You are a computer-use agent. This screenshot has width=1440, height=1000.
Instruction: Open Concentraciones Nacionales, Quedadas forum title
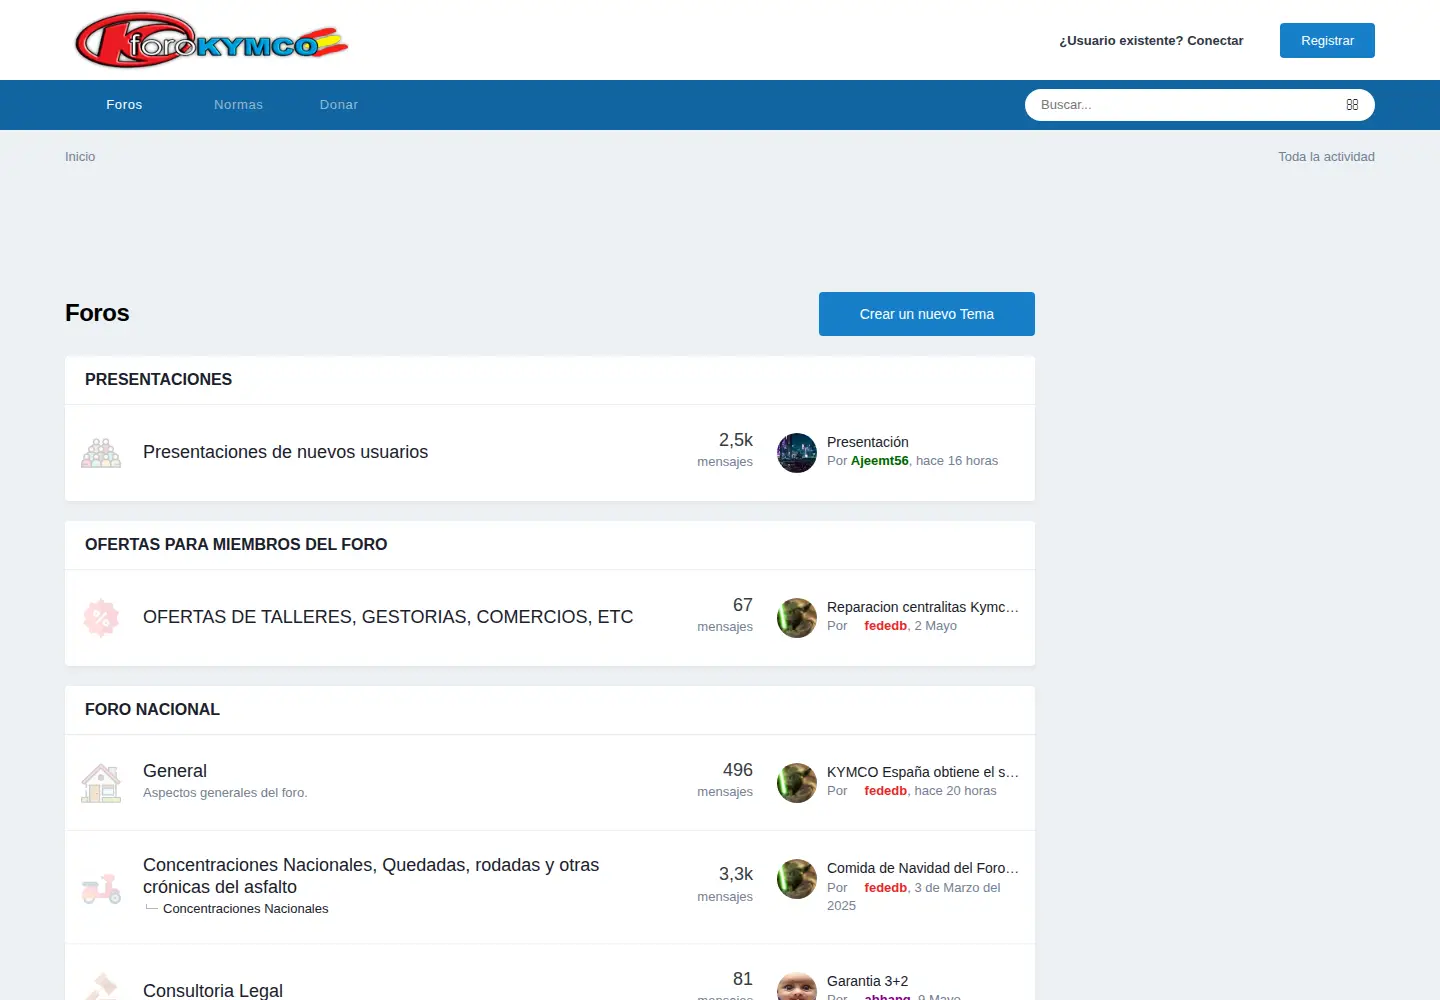coord(371,876)
